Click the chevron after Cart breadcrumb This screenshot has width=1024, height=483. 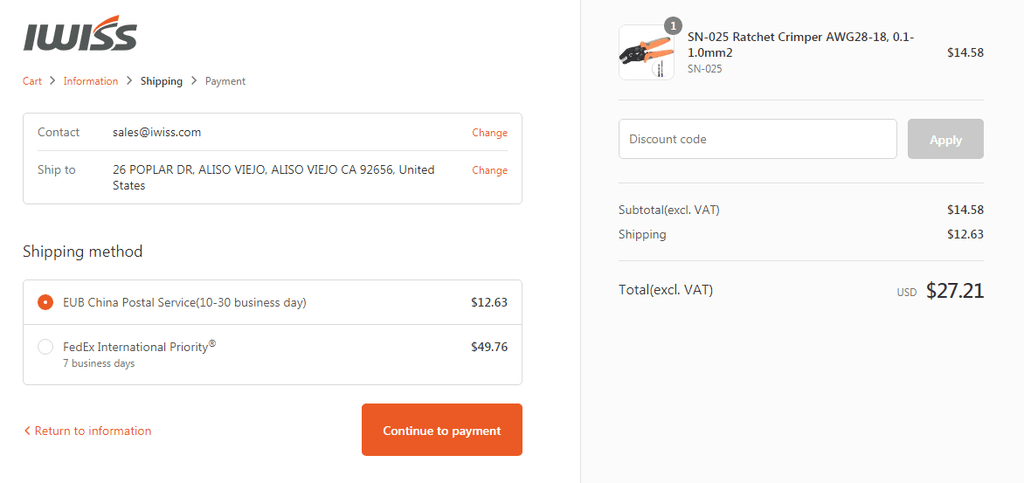coord(52,81)
